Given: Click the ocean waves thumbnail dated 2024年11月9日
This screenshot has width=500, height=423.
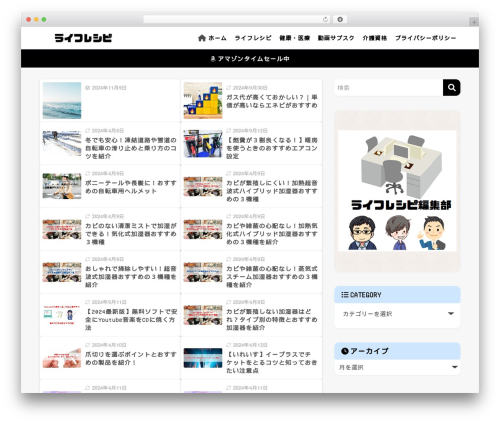Looking at the screenshot, I should pyautogui.click(x=62, y=100).
